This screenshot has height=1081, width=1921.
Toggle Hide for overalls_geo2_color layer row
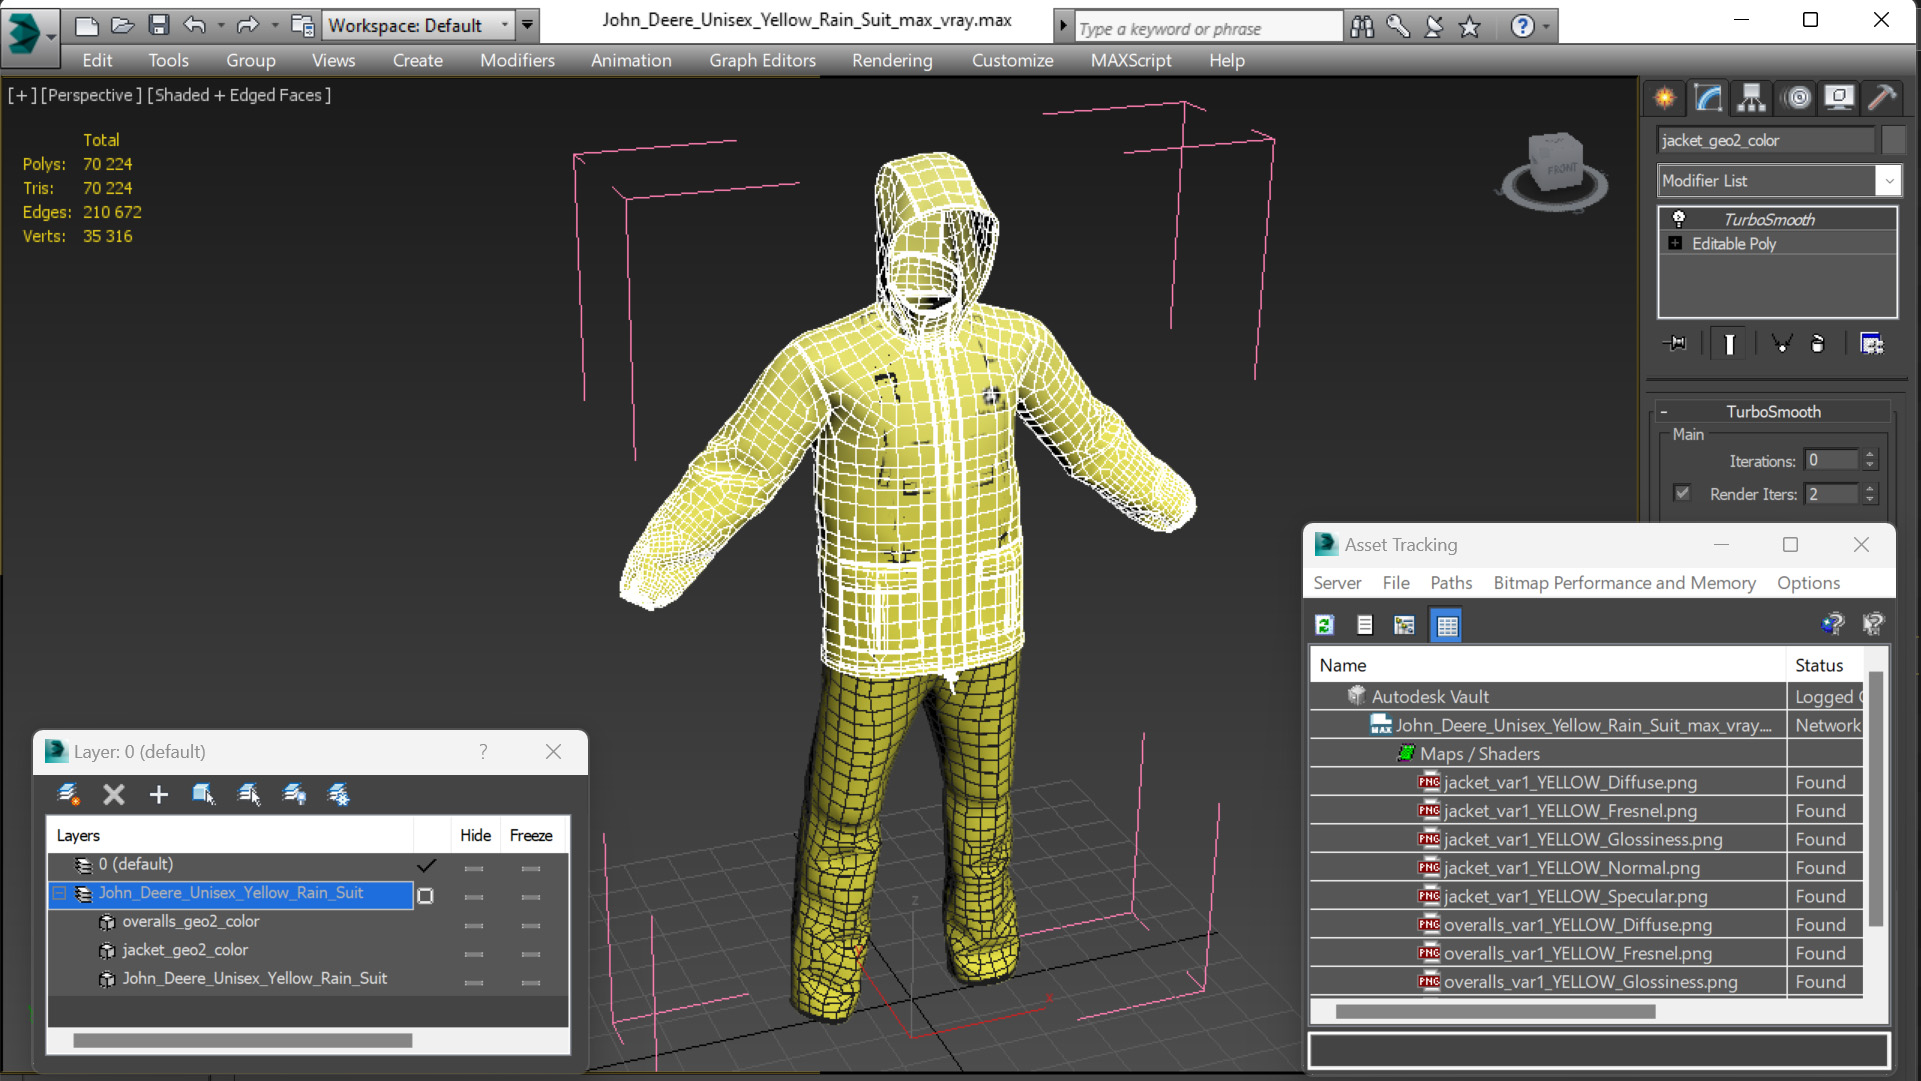point(474,925)
